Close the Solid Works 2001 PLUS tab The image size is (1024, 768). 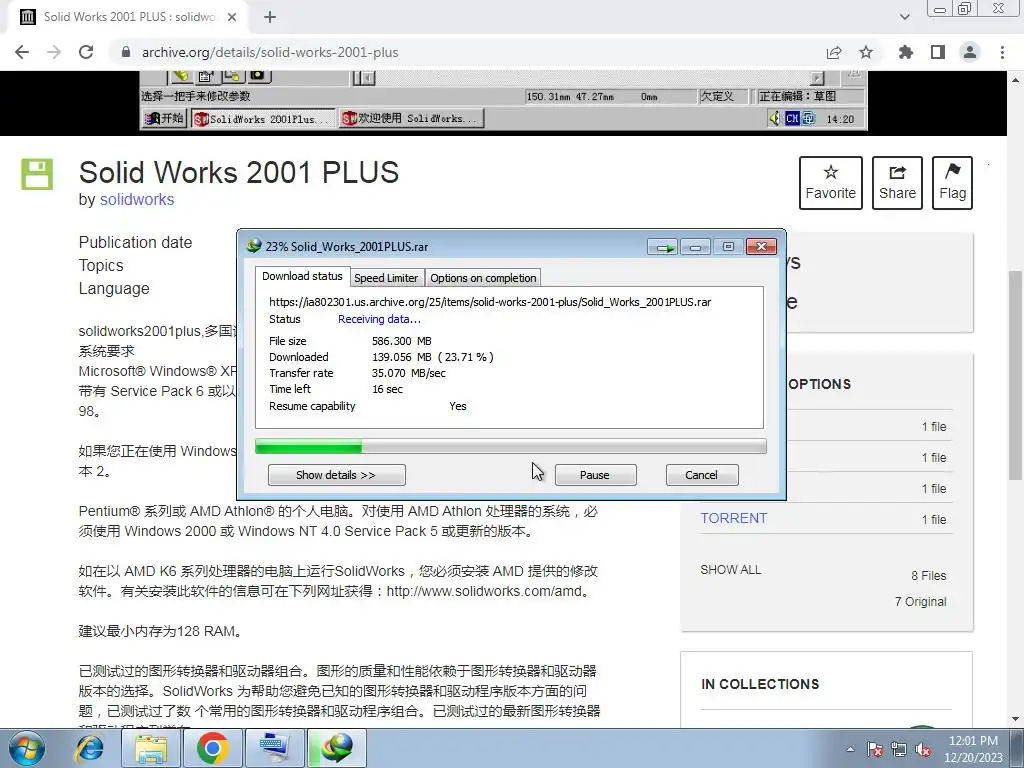[232, 17]
